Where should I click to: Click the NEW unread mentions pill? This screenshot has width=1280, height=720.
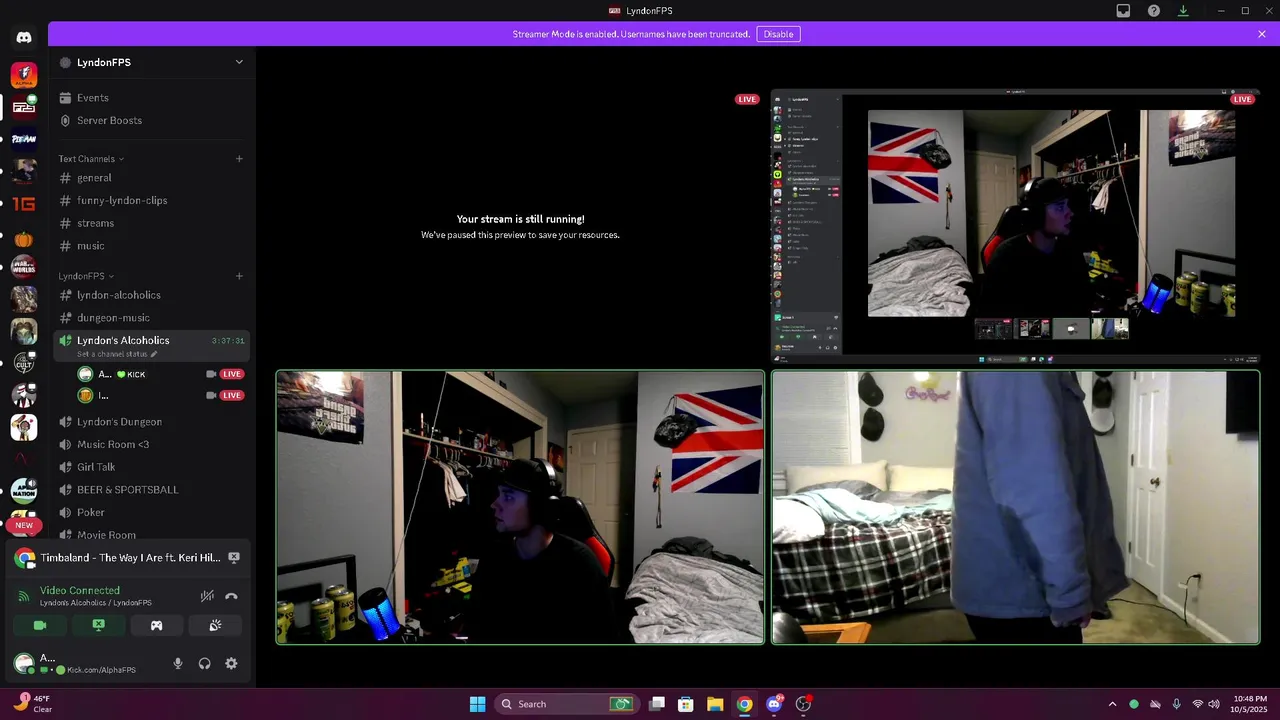pyautogui.click(x=24, y=525)
